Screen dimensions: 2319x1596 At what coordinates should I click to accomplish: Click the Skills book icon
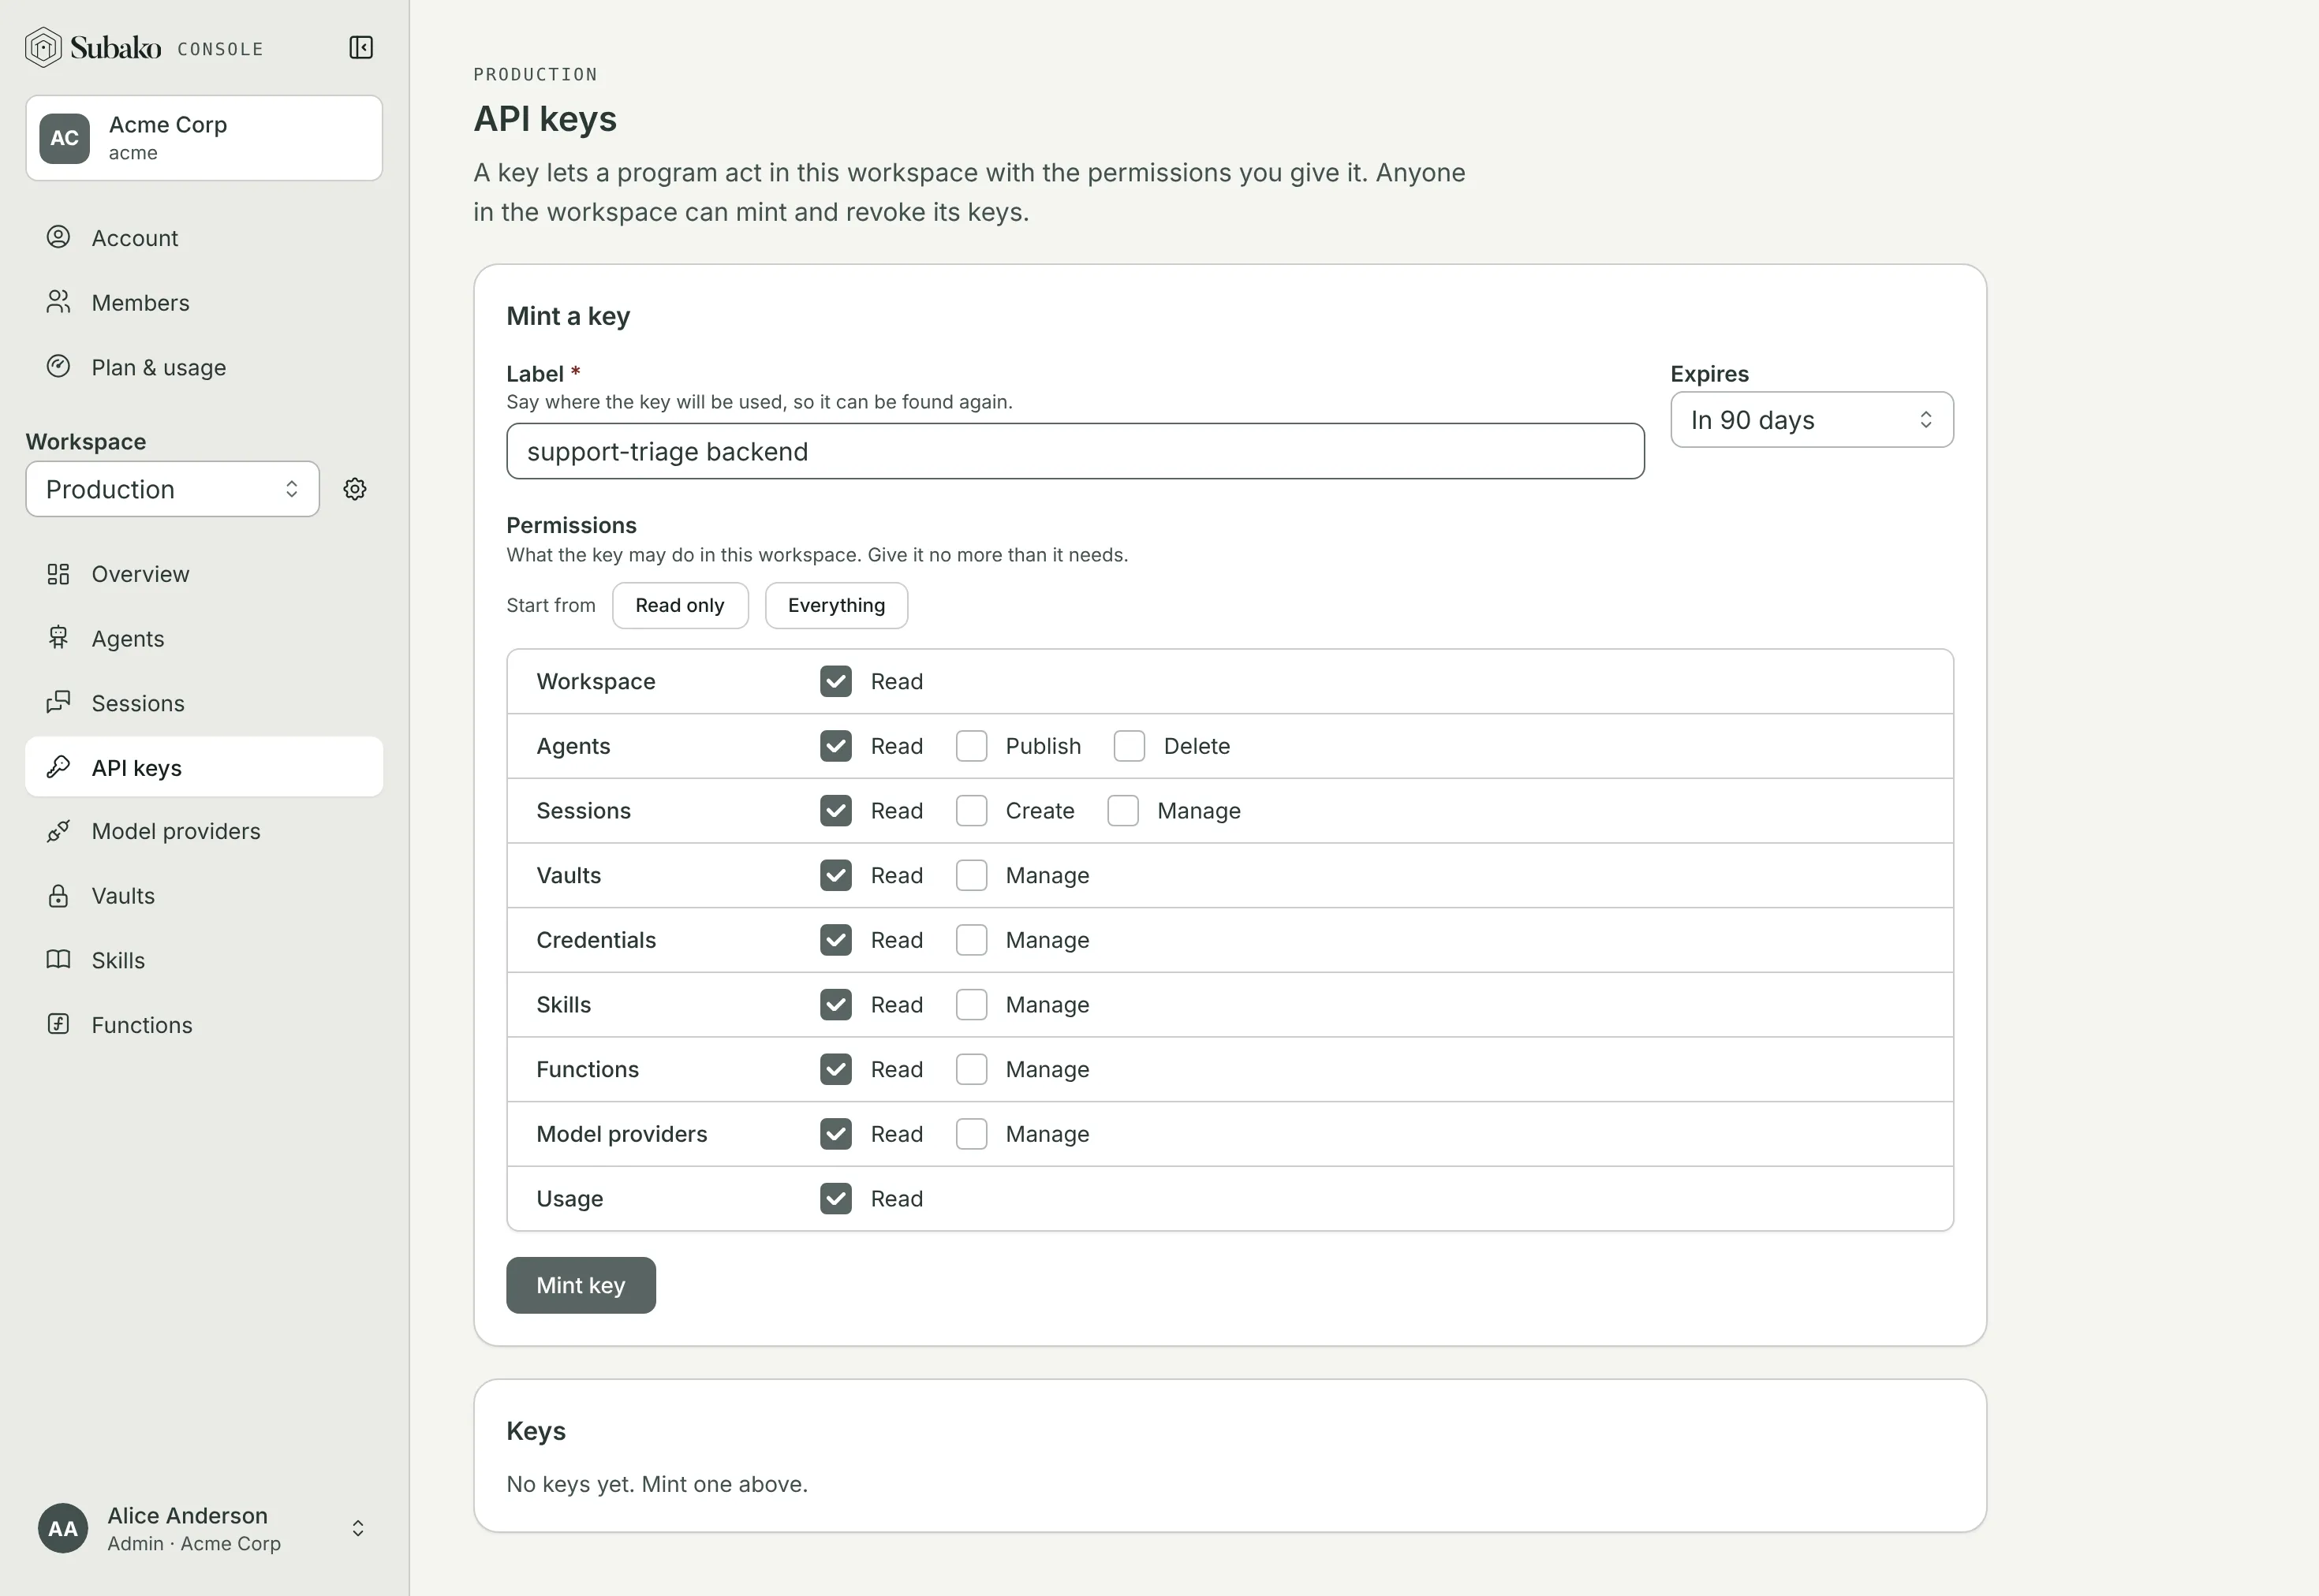pos(59,960)
